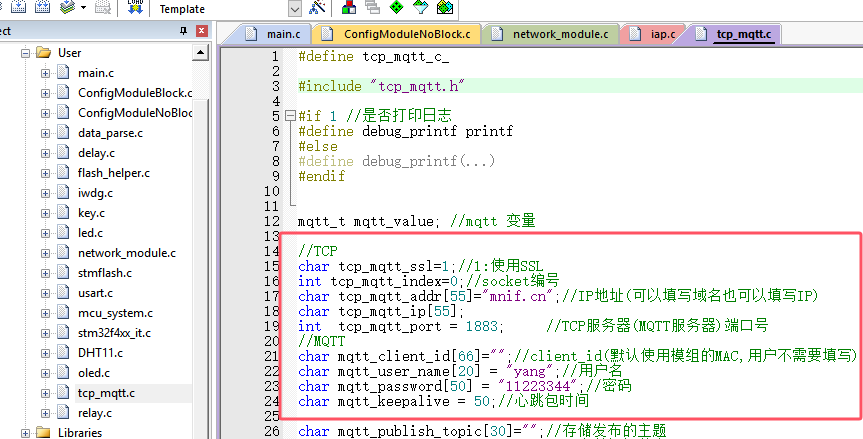Click the Batch Build layered icon
This screenshot has height=439, width=863.
pos(67,7)
